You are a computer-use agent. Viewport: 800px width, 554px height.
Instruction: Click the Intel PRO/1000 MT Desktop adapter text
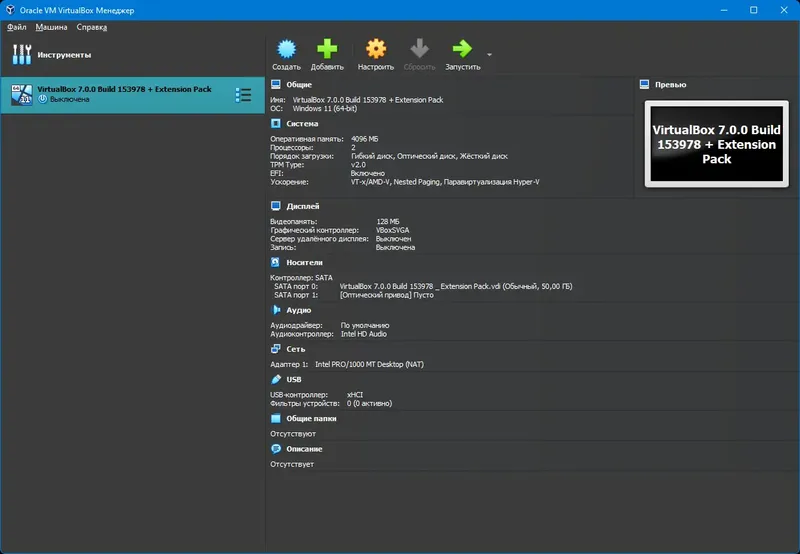(x=369, y=364)
